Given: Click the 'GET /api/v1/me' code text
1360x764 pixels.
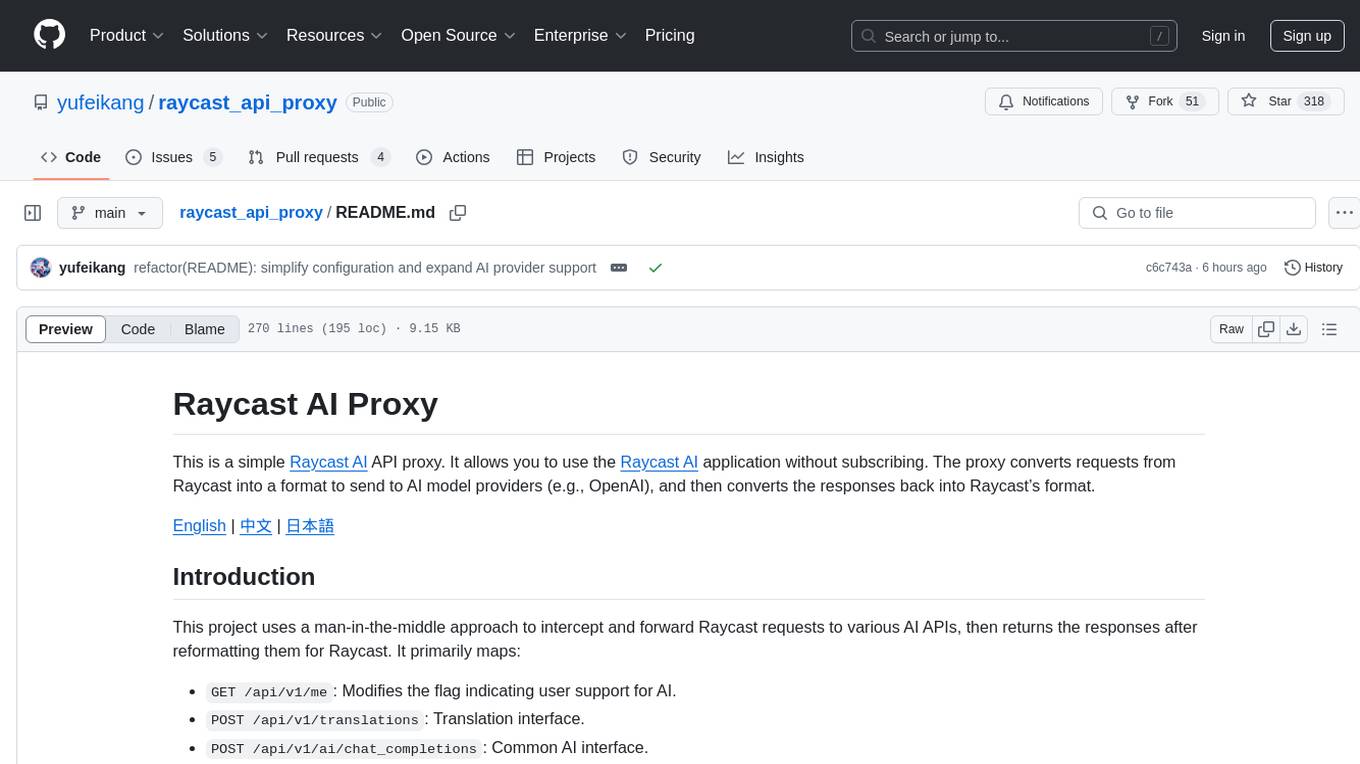Looking at the screenshot, I should pyautogui.click(x=269, y=692).
